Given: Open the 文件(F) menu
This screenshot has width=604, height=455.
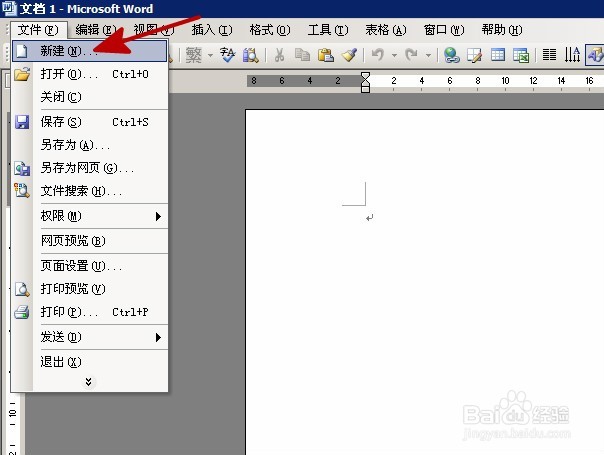Looking at the screenshot, I should coord(38,30).
